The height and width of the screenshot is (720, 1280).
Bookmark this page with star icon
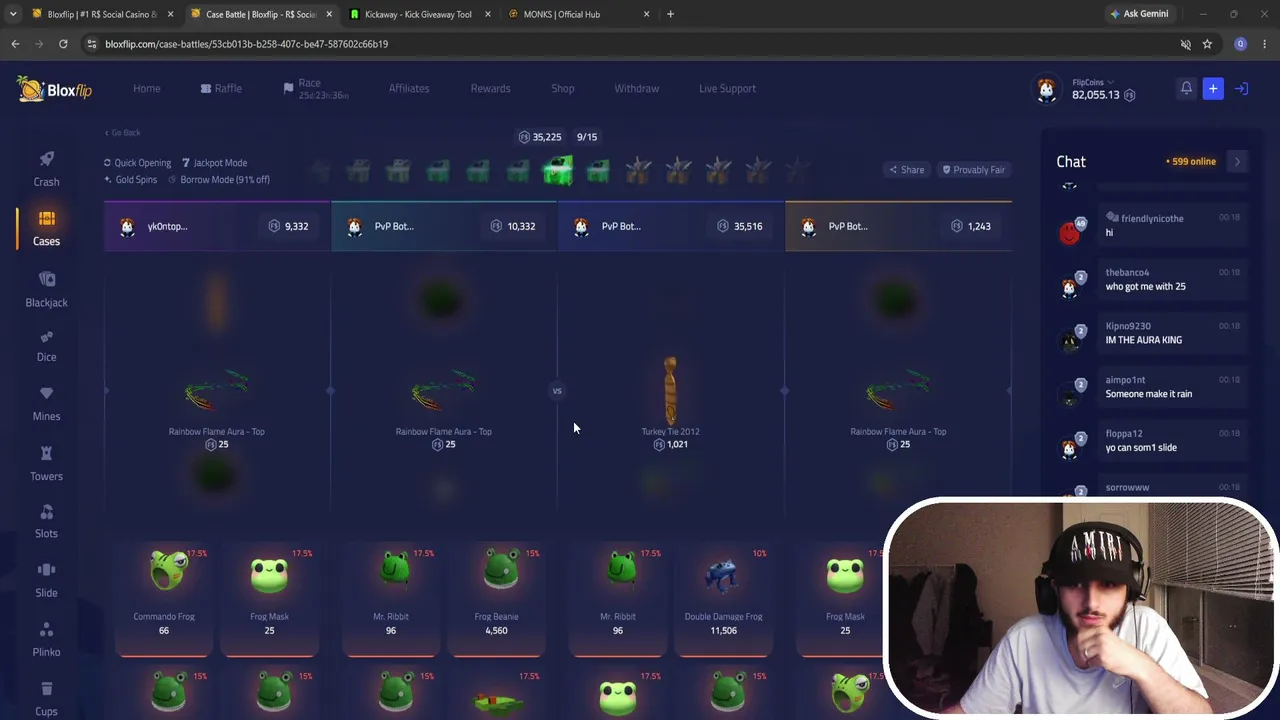tap(1207, 44)
